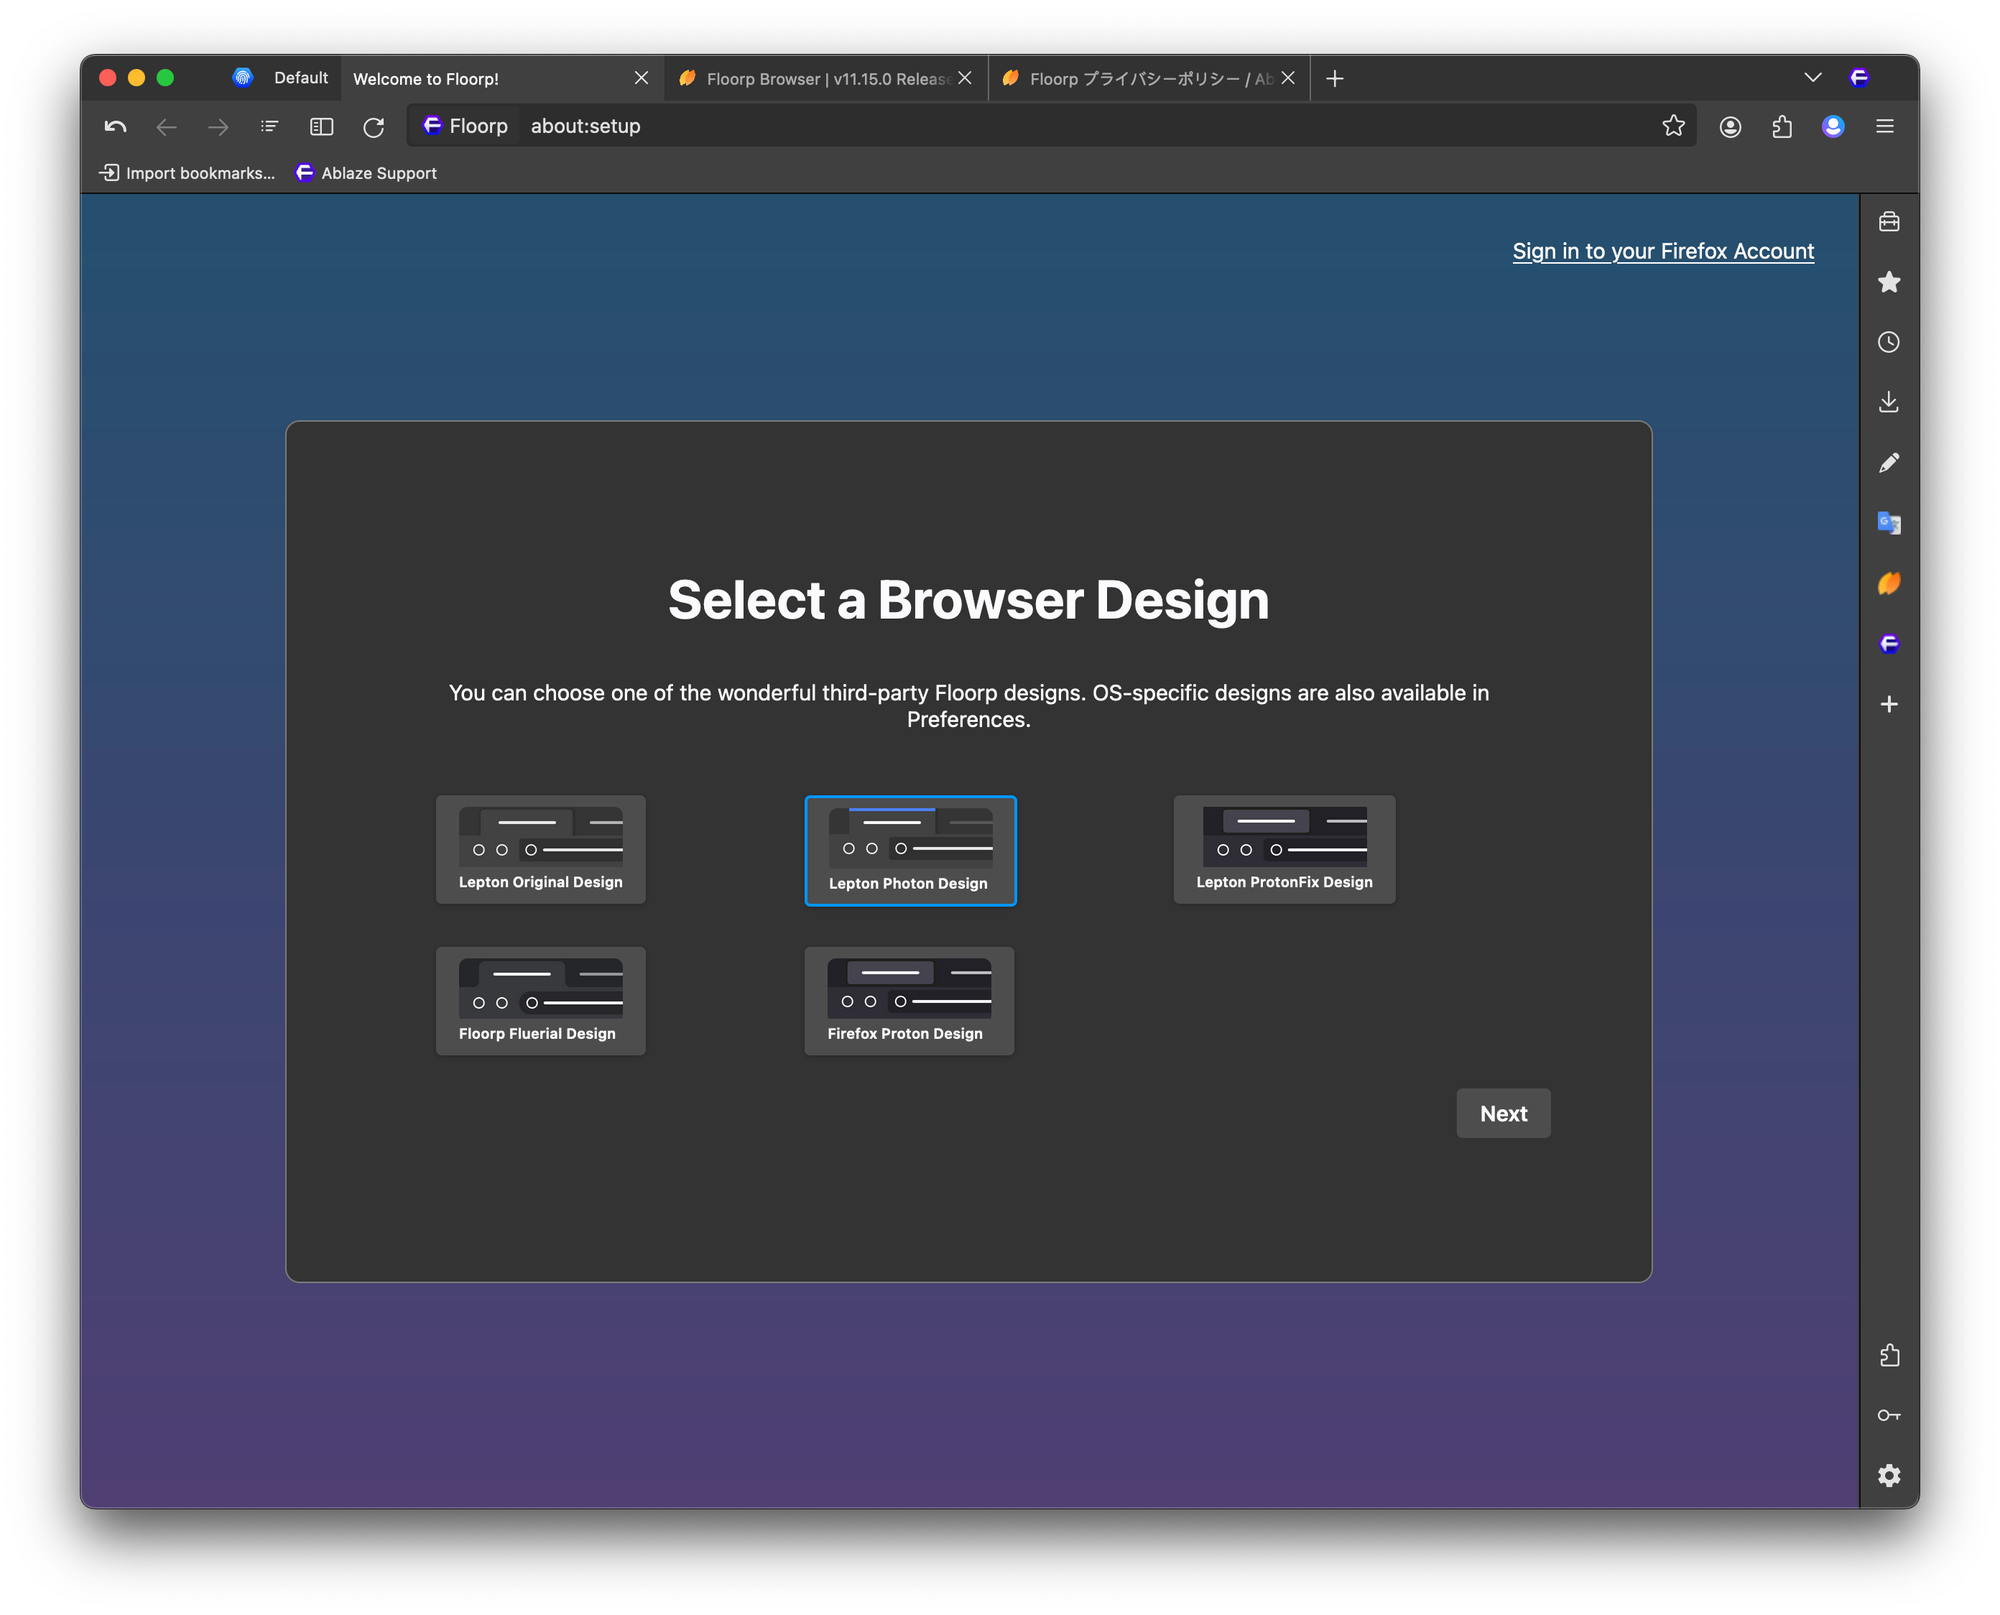Open browser manager sidebar briefcase icon
Screen dimensions: 2000x1615
point(1889,222)
